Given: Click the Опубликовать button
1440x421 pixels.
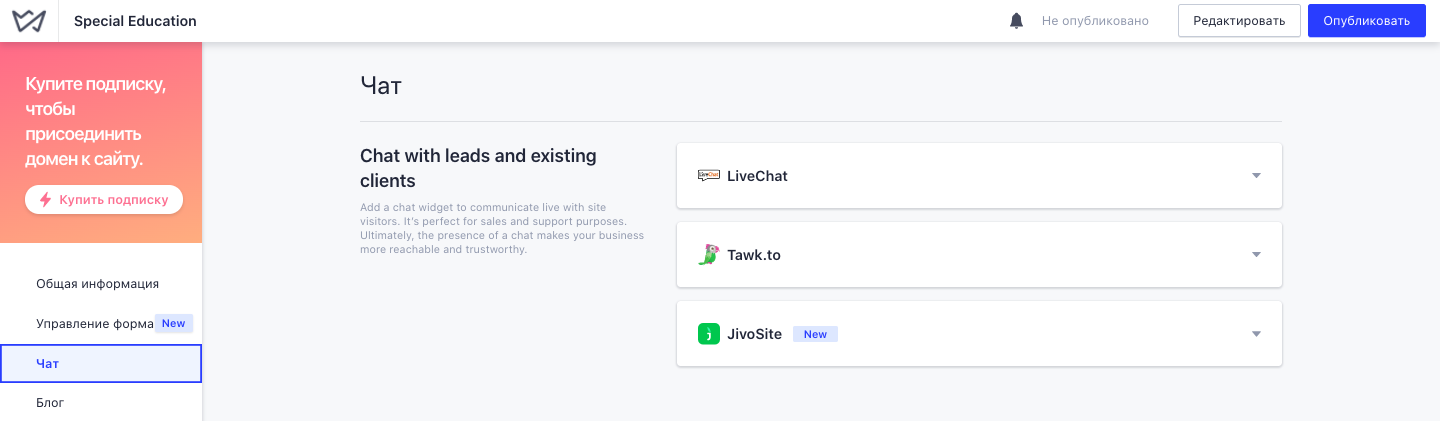Looking at the screenshot, I should tap(1366, 21).
